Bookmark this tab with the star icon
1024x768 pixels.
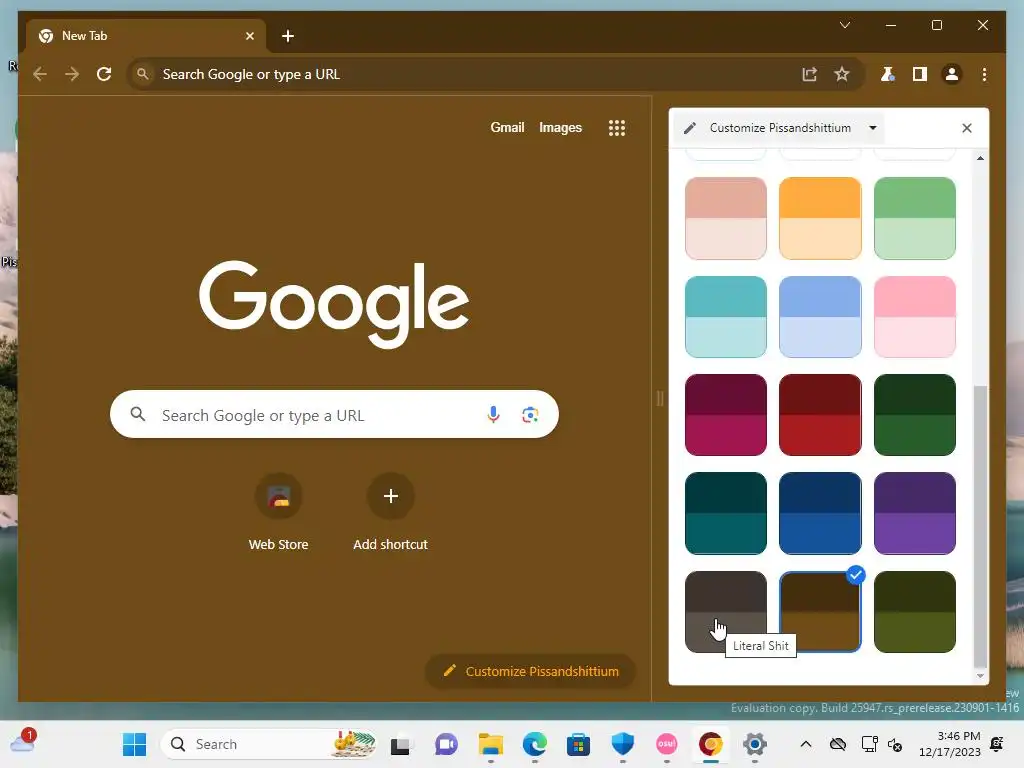(842, 74)
